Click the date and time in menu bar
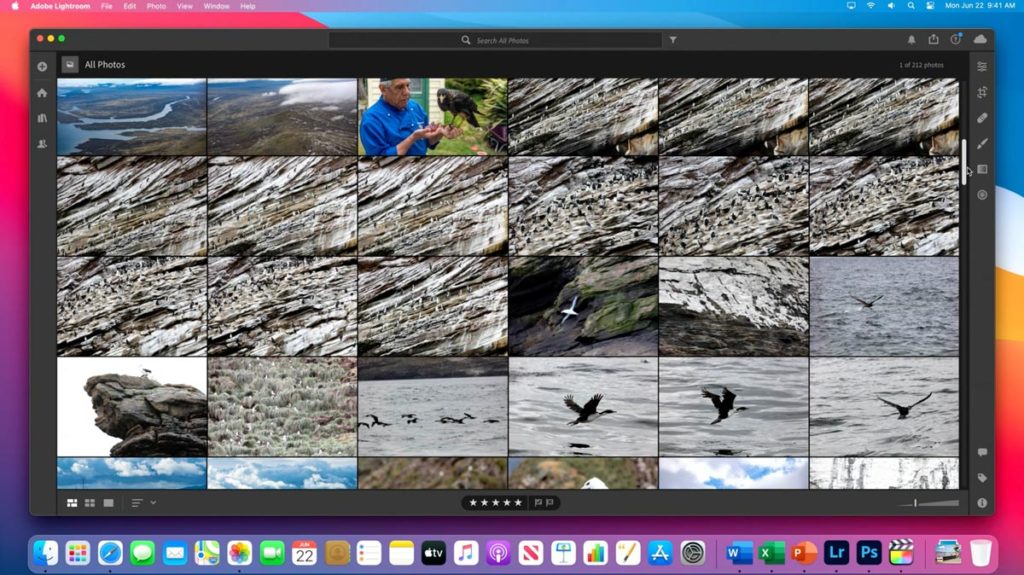The image size is (1024, 575). [x=980, y=6]
